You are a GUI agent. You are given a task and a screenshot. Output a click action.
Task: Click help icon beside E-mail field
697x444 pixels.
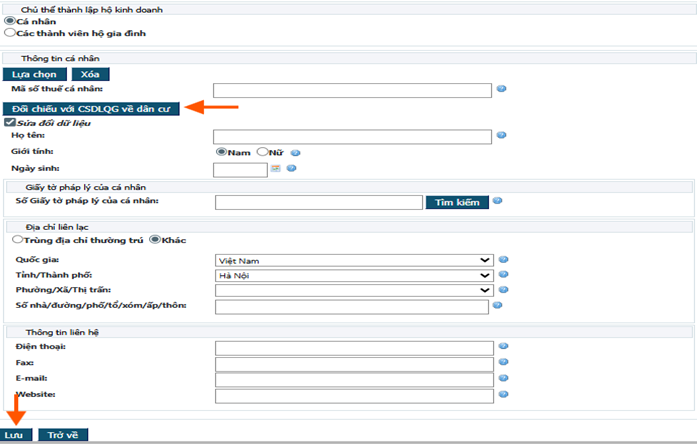[x=503, y=378]
